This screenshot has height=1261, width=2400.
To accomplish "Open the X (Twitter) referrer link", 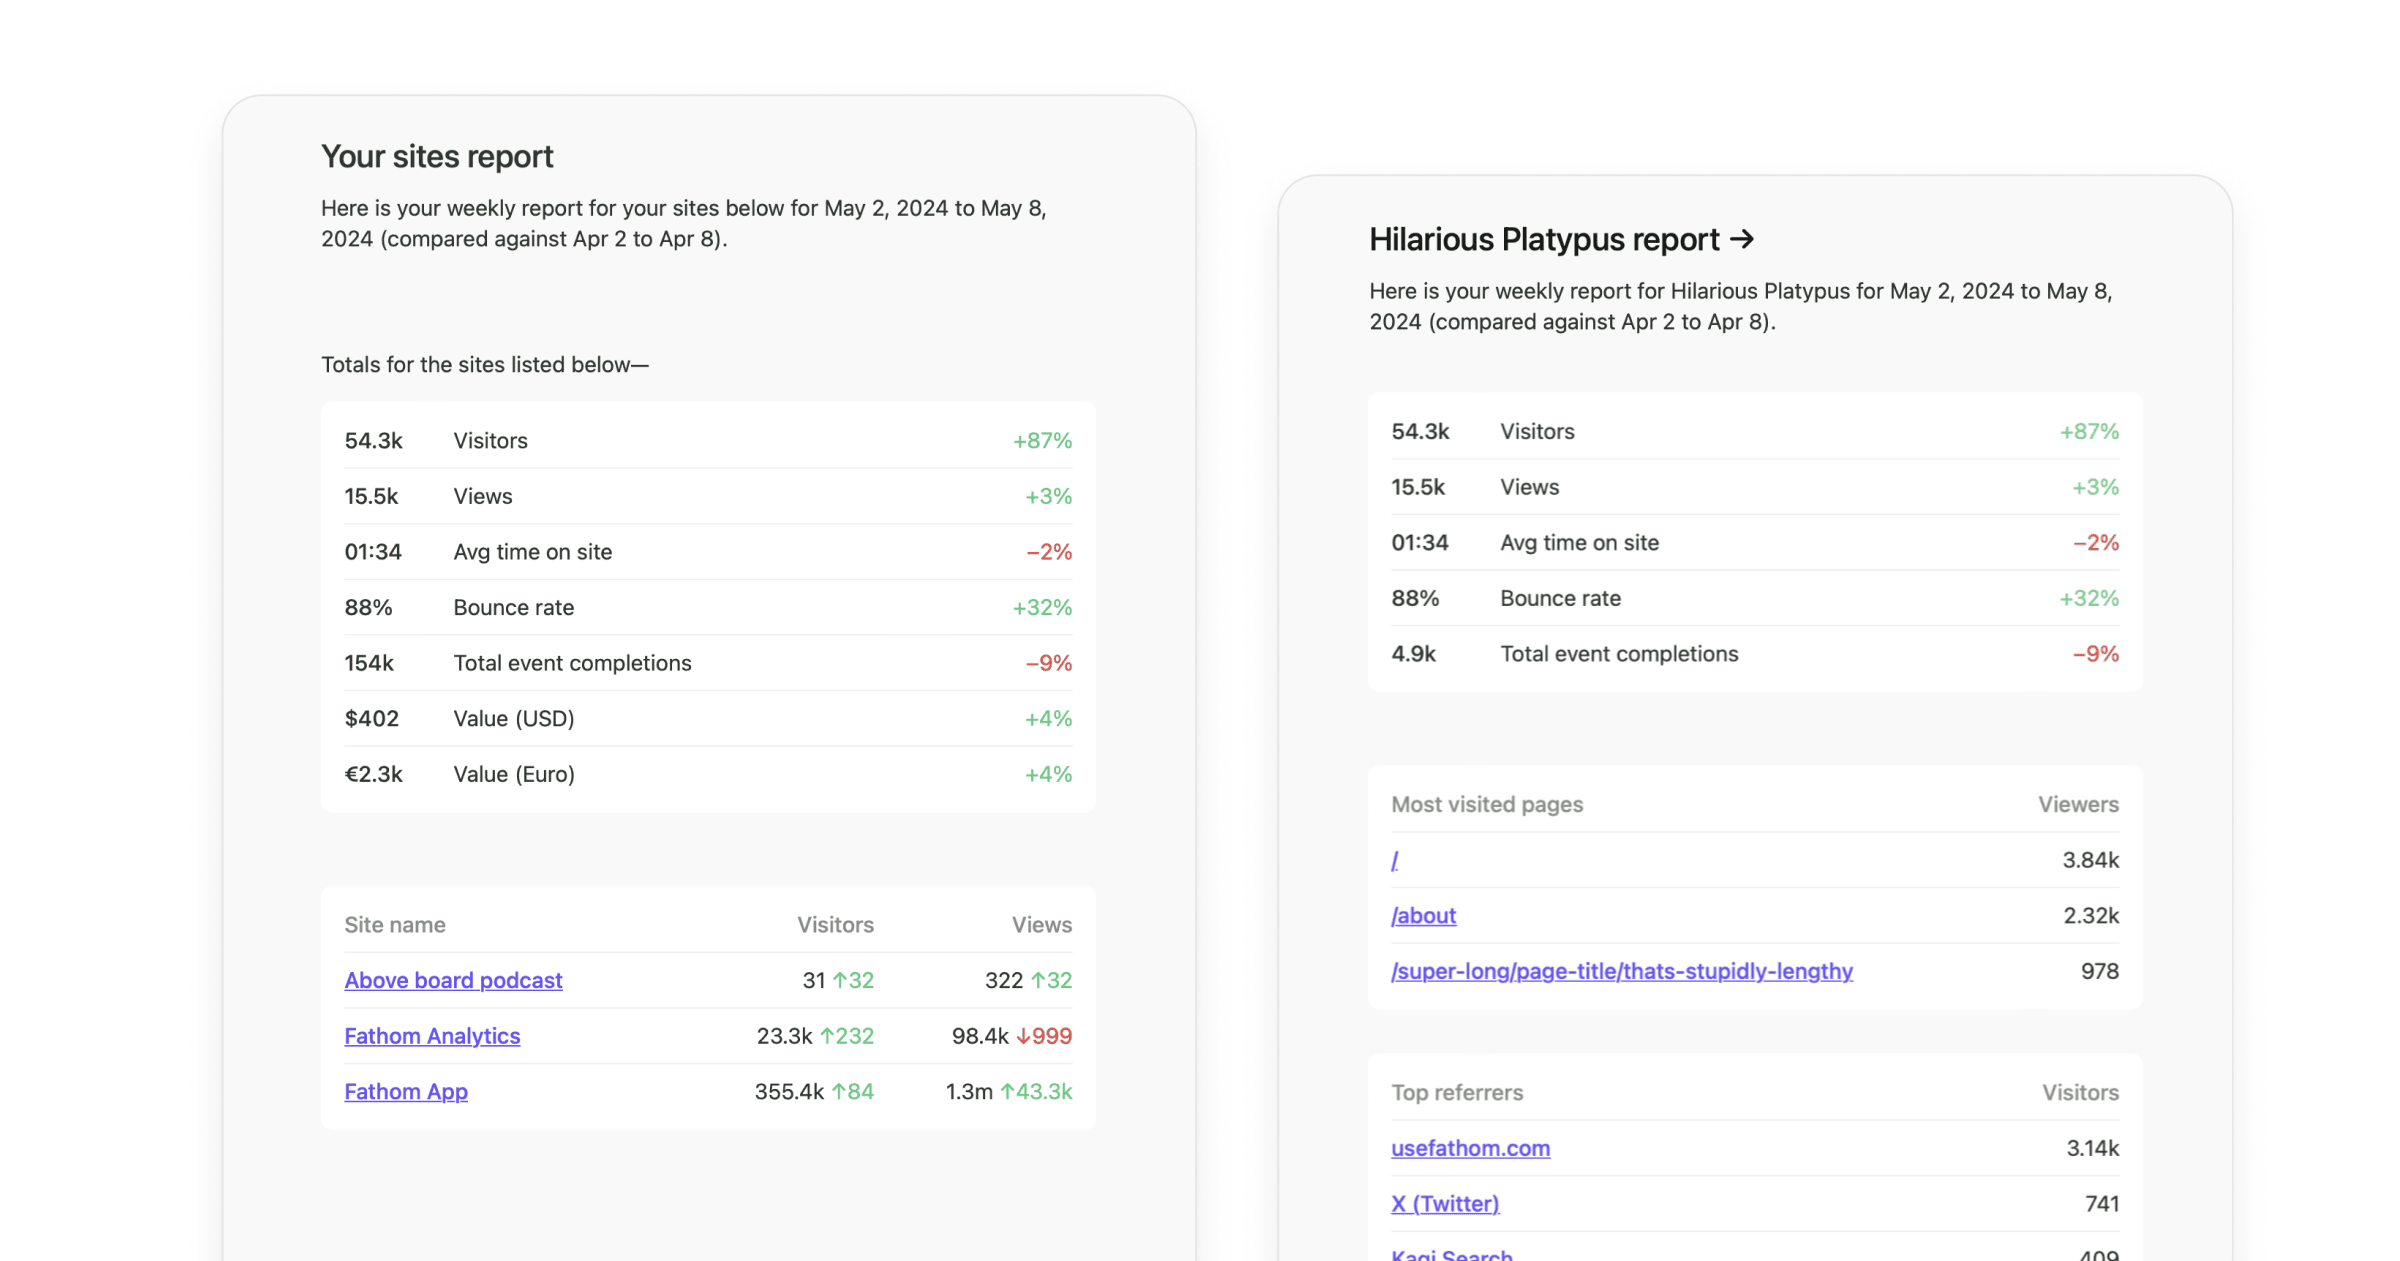I will tap(1444, 1203).
